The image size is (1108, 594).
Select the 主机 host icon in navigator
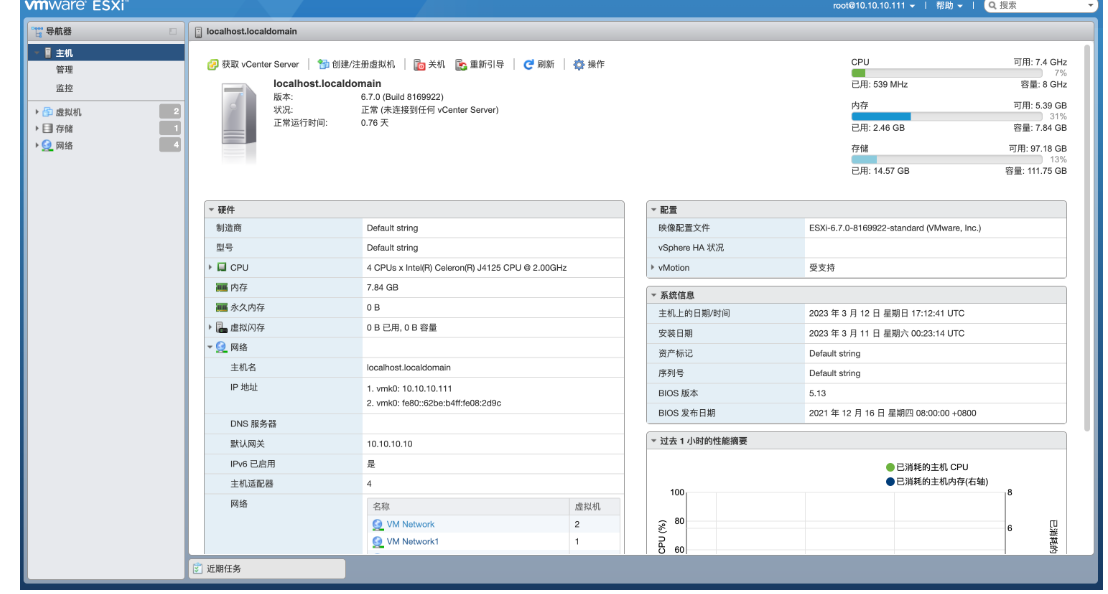point(48,53)
